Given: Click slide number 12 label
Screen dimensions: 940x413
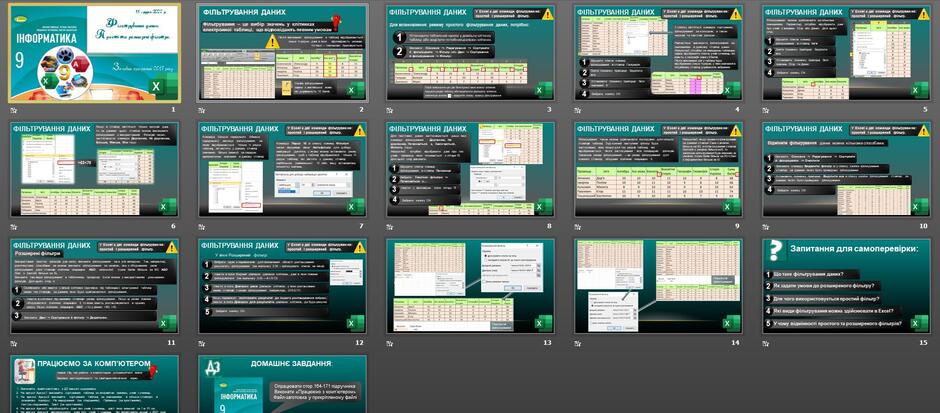Looking at the screenshot, I should 360,342.
